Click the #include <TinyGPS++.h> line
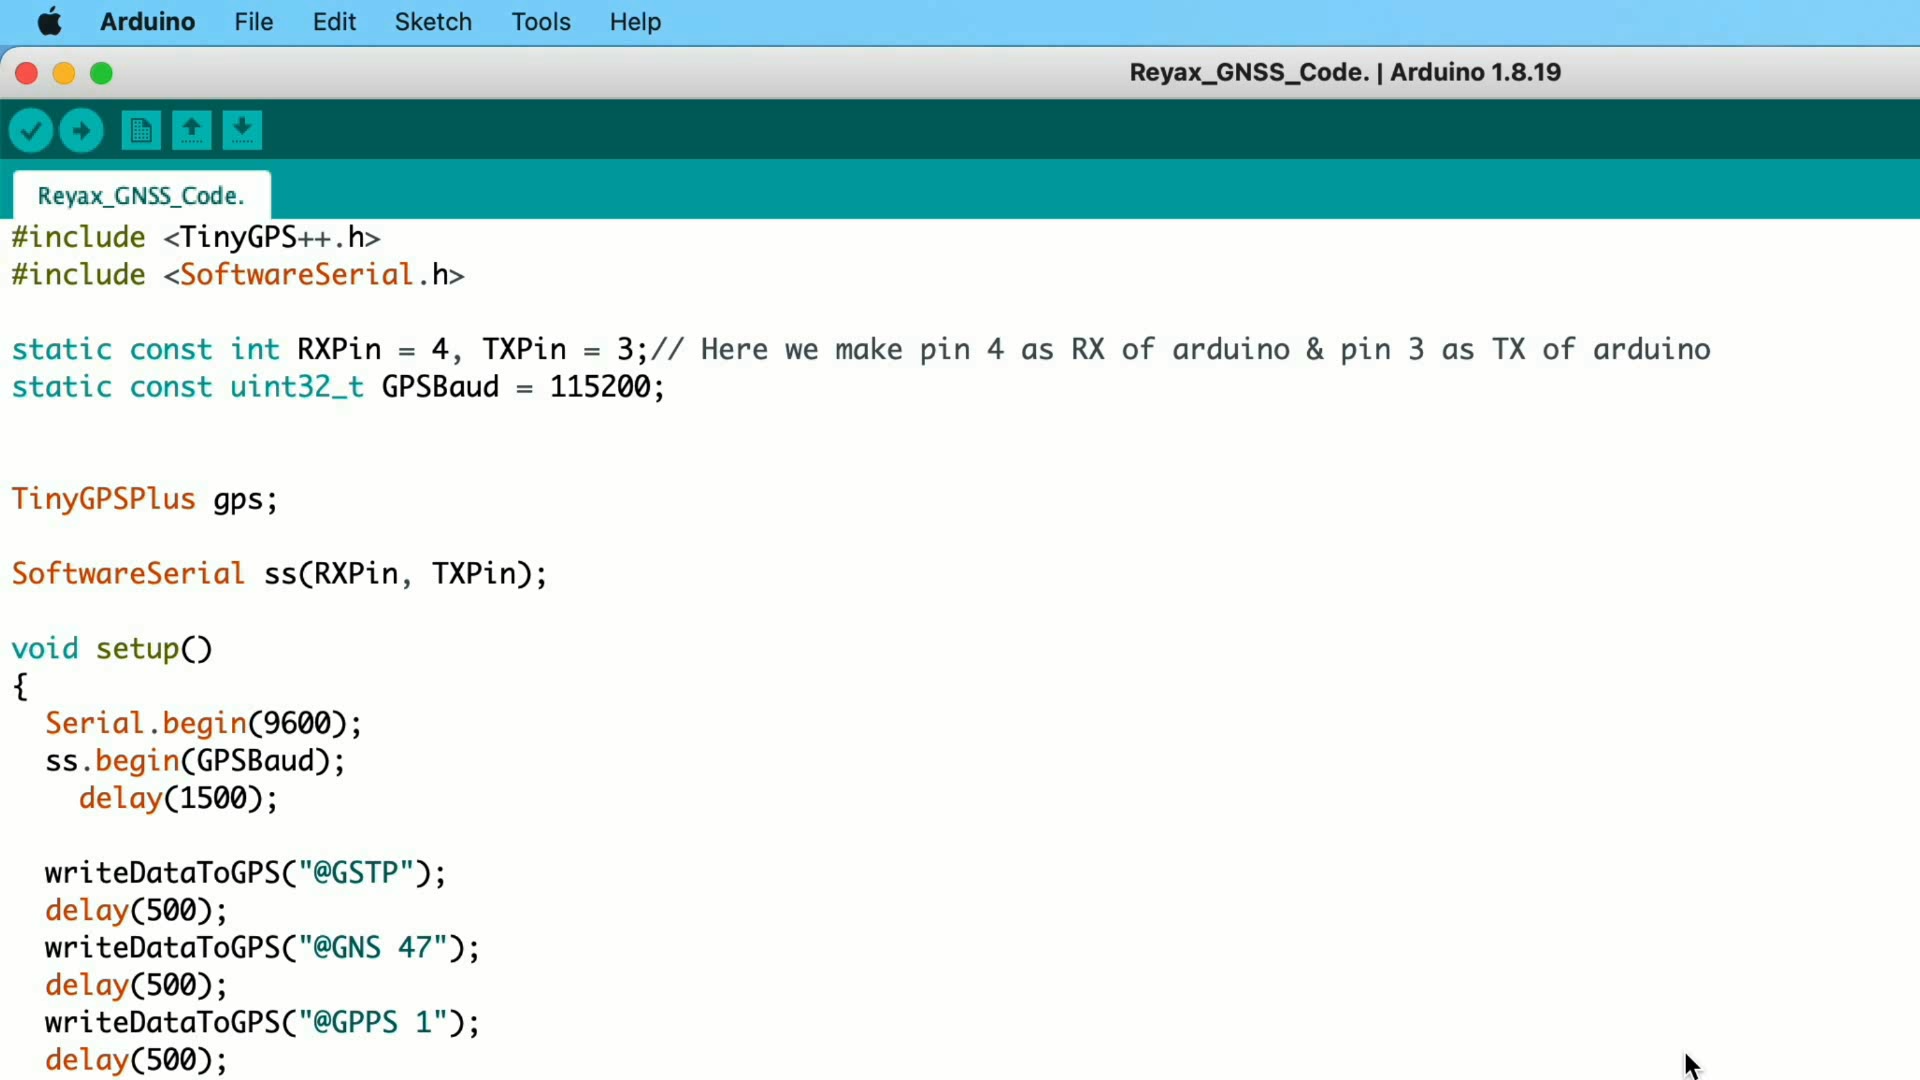The height and width of the screenshot is (1080, 1920). click(196, 238)
